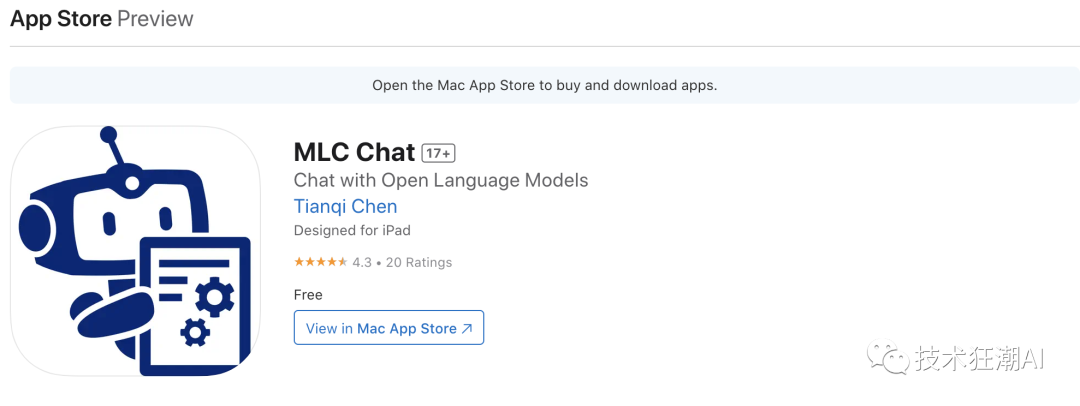The height and width of the screenshot is (406, 1080).
Task: Click the small gear on the app icon
Action: (x=192, y=330)
